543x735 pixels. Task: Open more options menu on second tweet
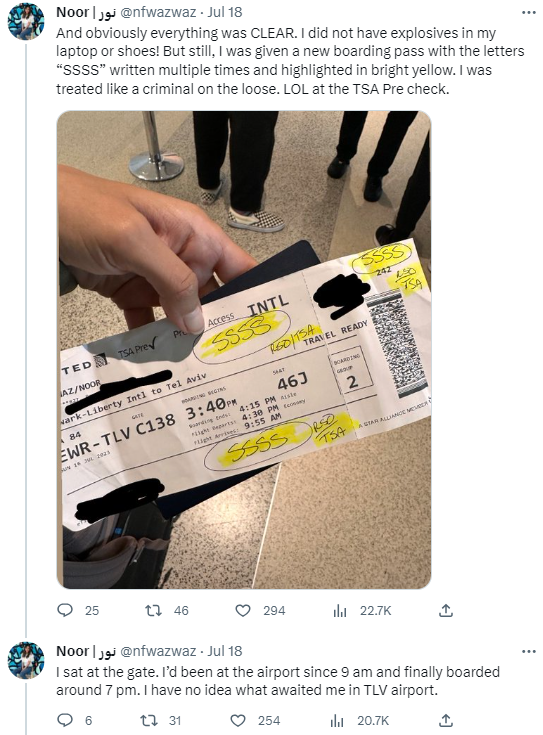pyautogui.click(x=528, y=652)
